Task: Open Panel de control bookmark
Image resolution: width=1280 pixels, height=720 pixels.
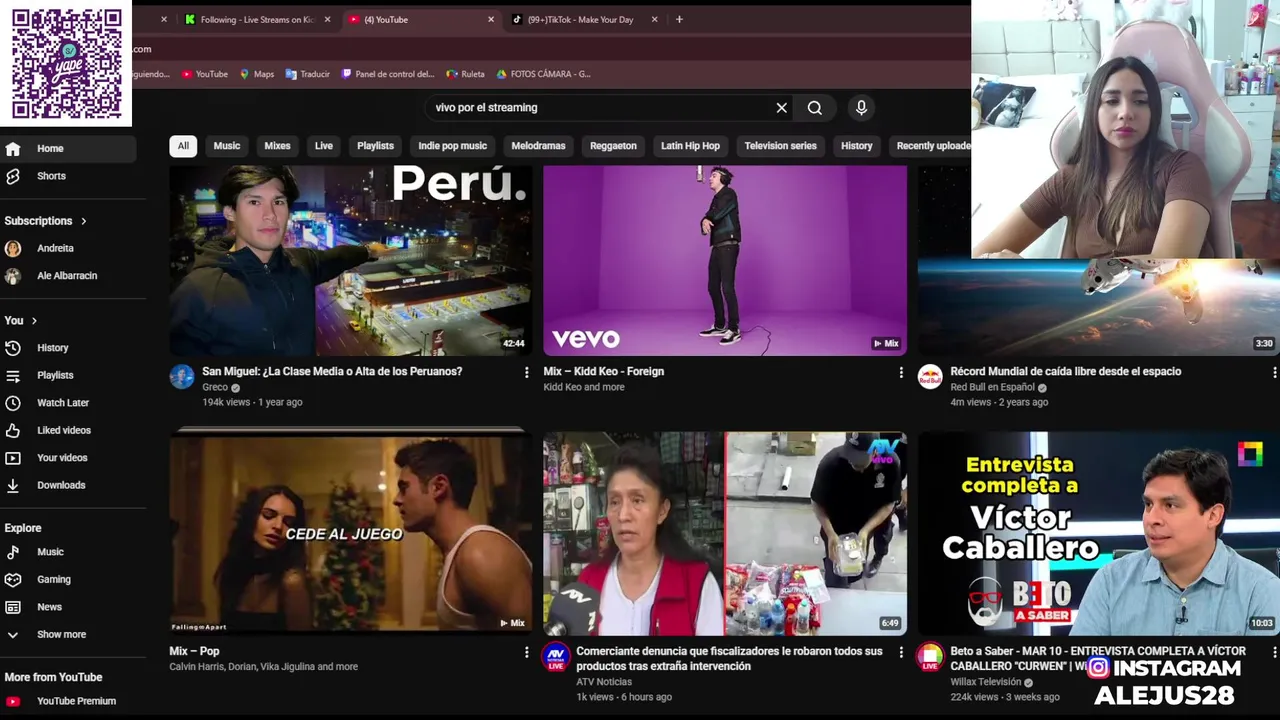Action: pos(388,74)
